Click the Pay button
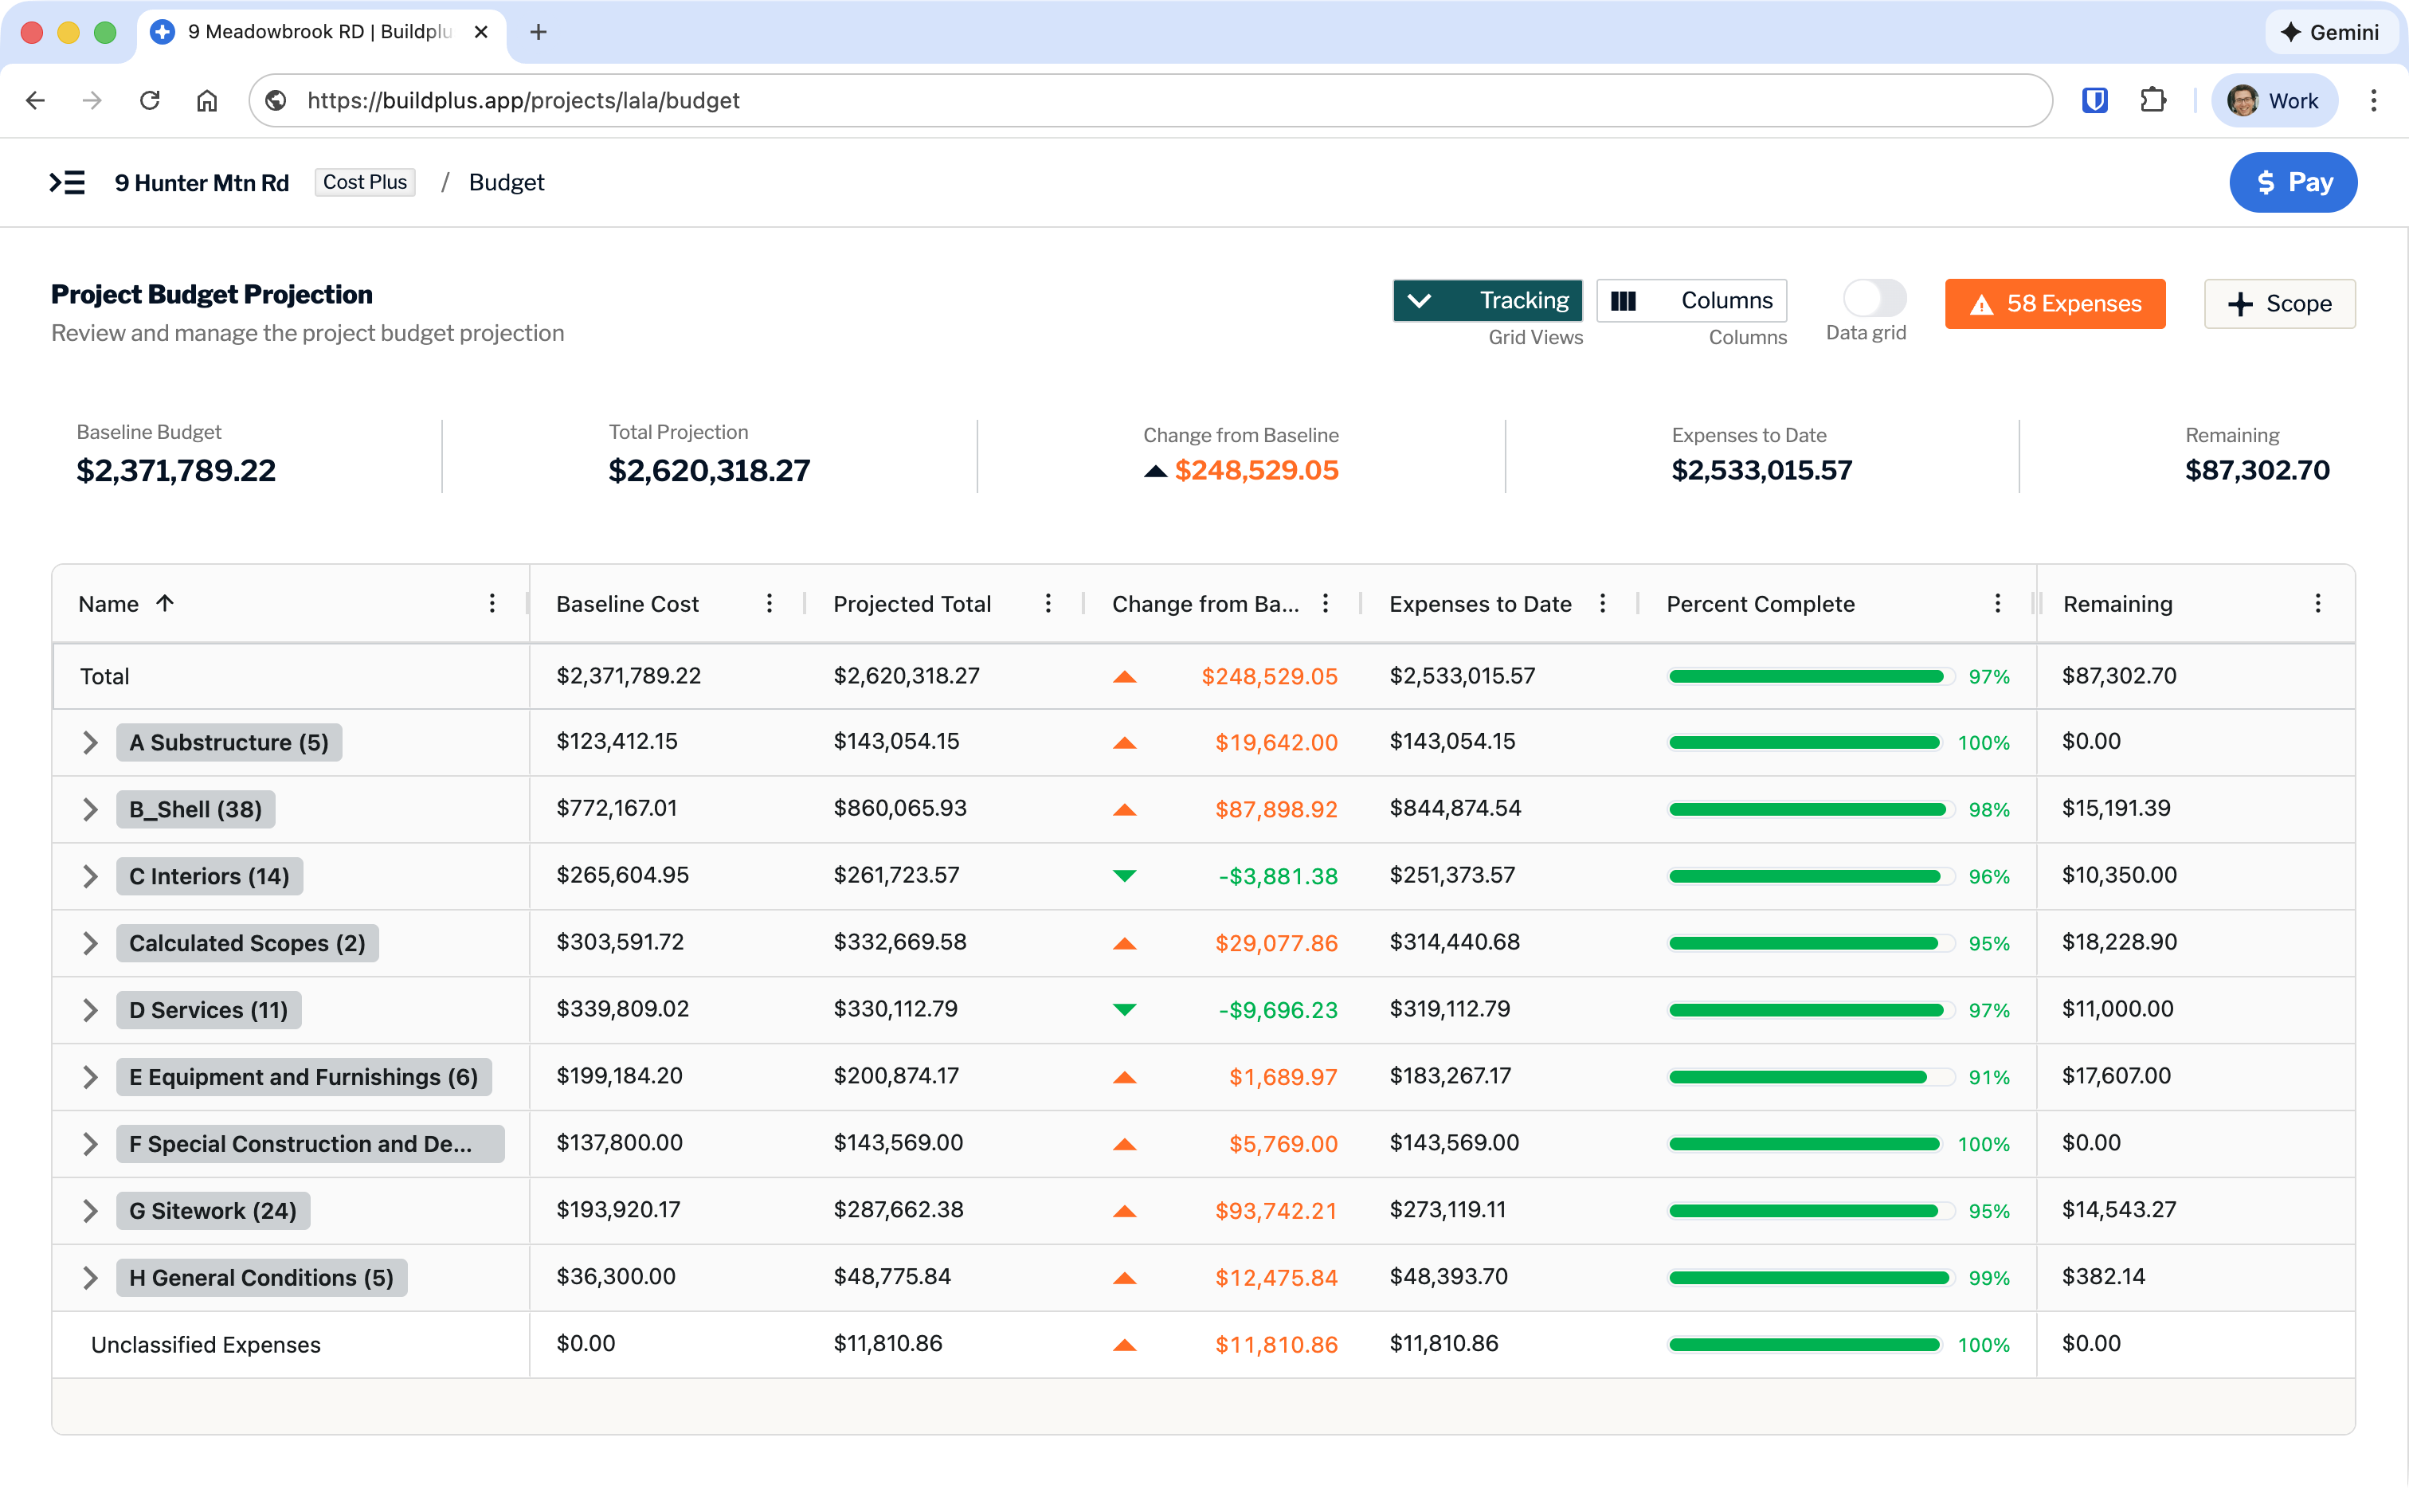2409x1512 pixels. tap(2292, 182)
